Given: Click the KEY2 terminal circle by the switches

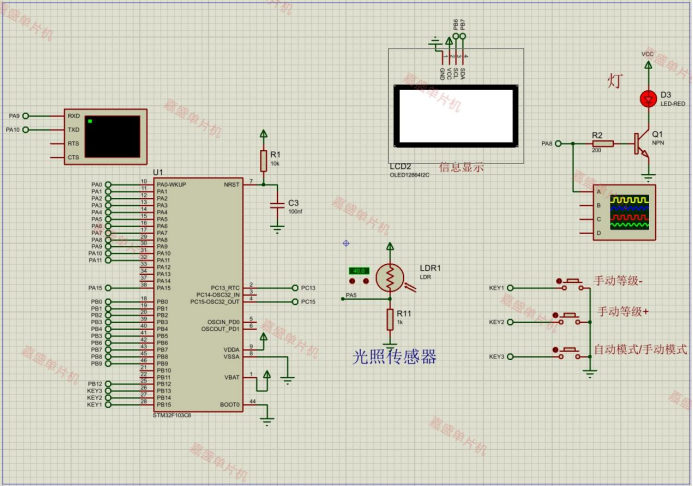Looking at the screenshot, I should click(510, 322).
